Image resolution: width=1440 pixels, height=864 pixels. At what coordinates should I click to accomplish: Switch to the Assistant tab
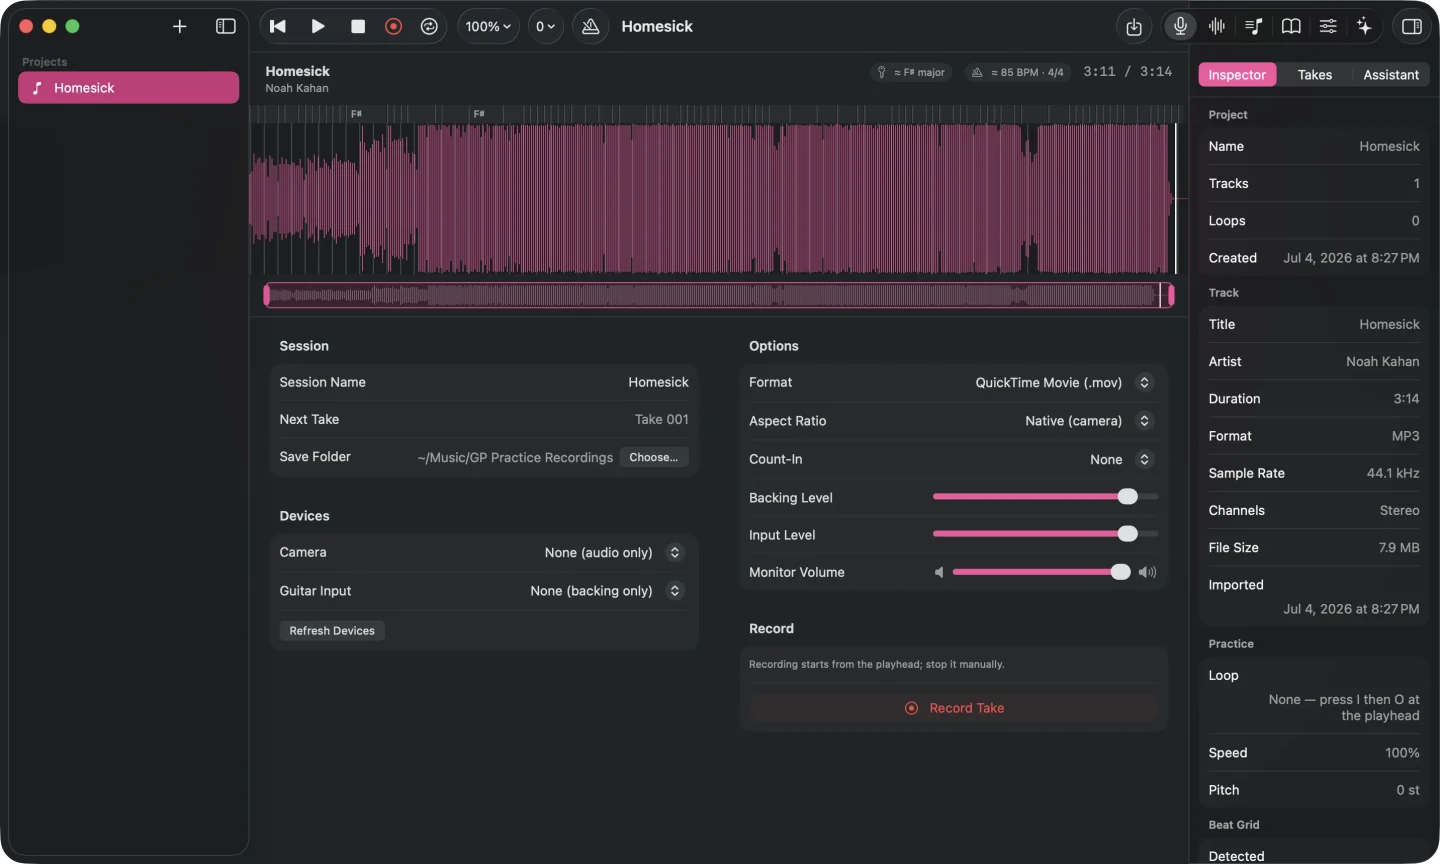1391,75
